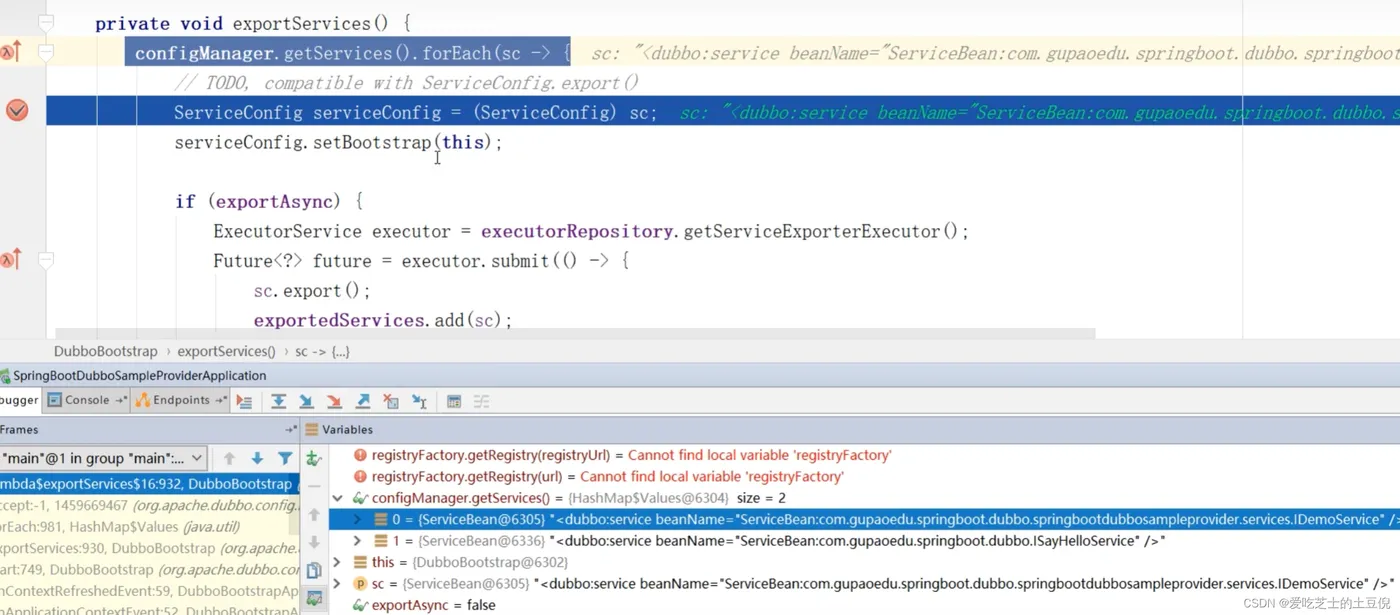Expand element 0 ServiceBean@6305
Image resolution: width=1400 pixels, height=615 pixels.
tap(358, 520)
